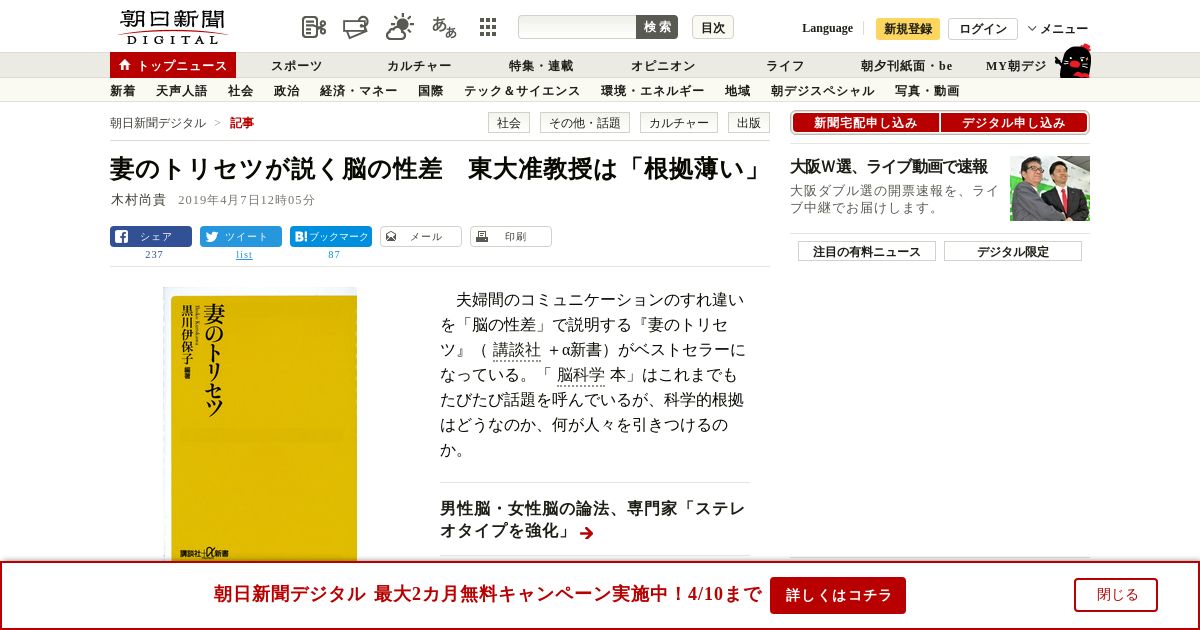This screenshot has height=630, width=1200.
Task: Click the black bird mascot icon
Action: coord(1073,61)
